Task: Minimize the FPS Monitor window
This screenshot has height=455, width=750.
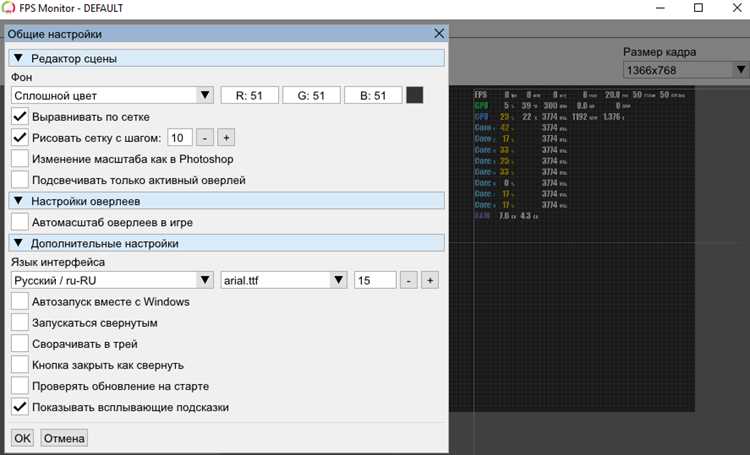Action: pos(660,8)
